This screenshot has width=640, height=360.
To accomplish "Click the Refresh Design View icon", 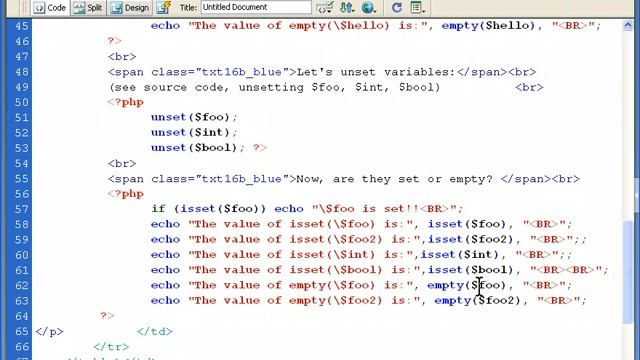I will click(396, 7).
